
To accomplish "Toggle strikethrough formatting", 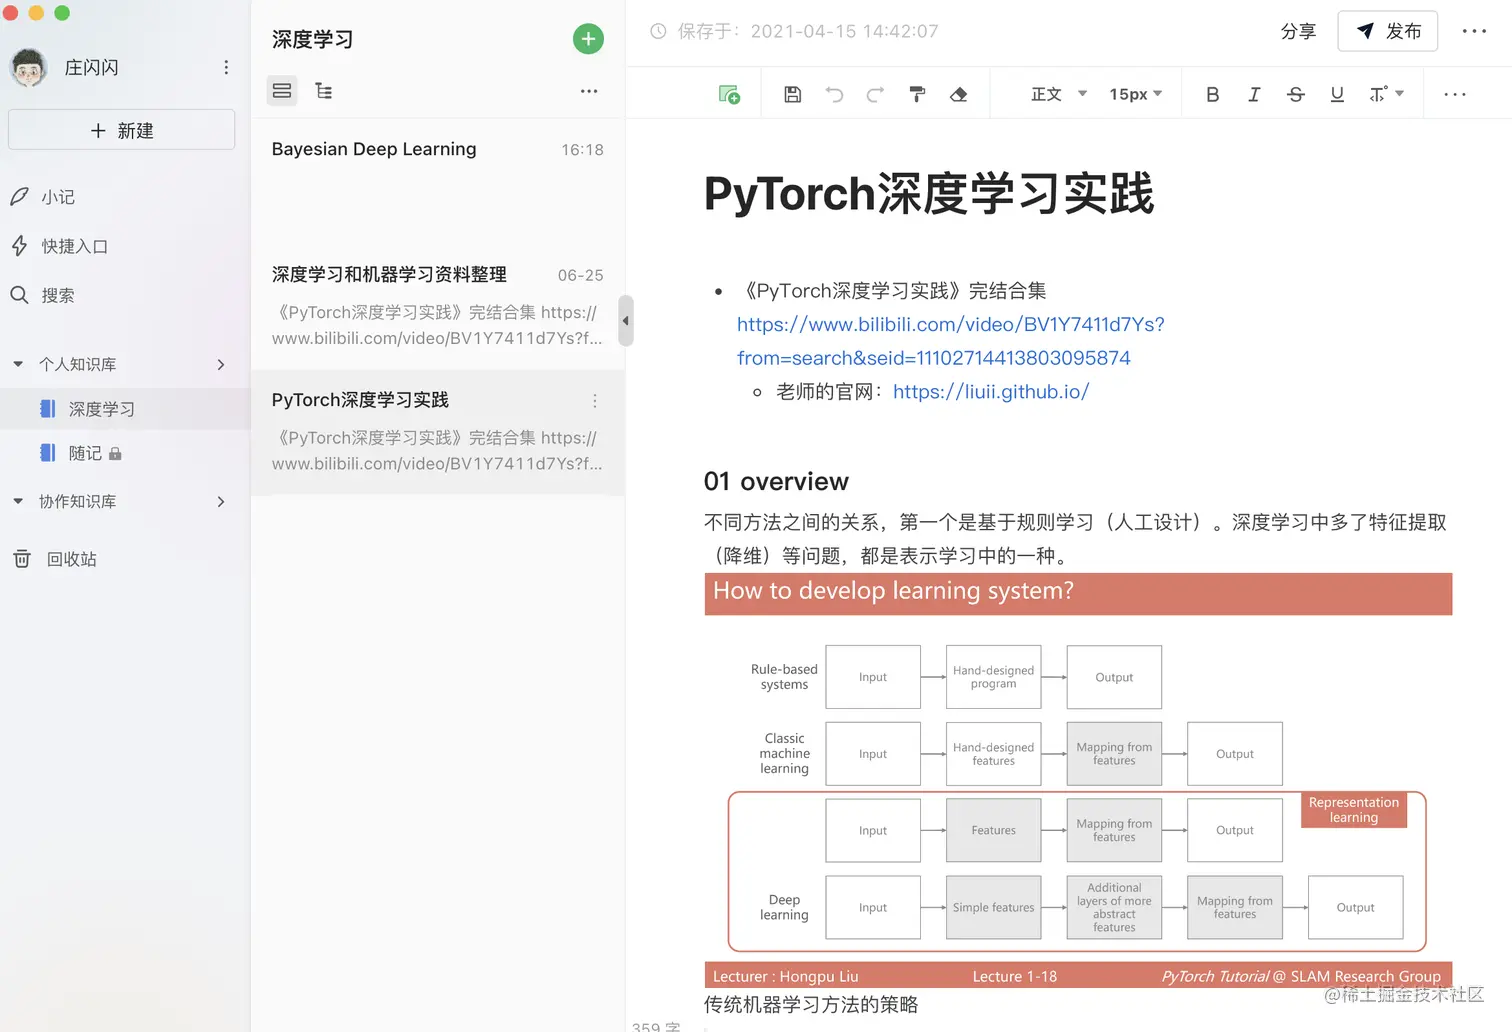I will (x=1296, y=94).
